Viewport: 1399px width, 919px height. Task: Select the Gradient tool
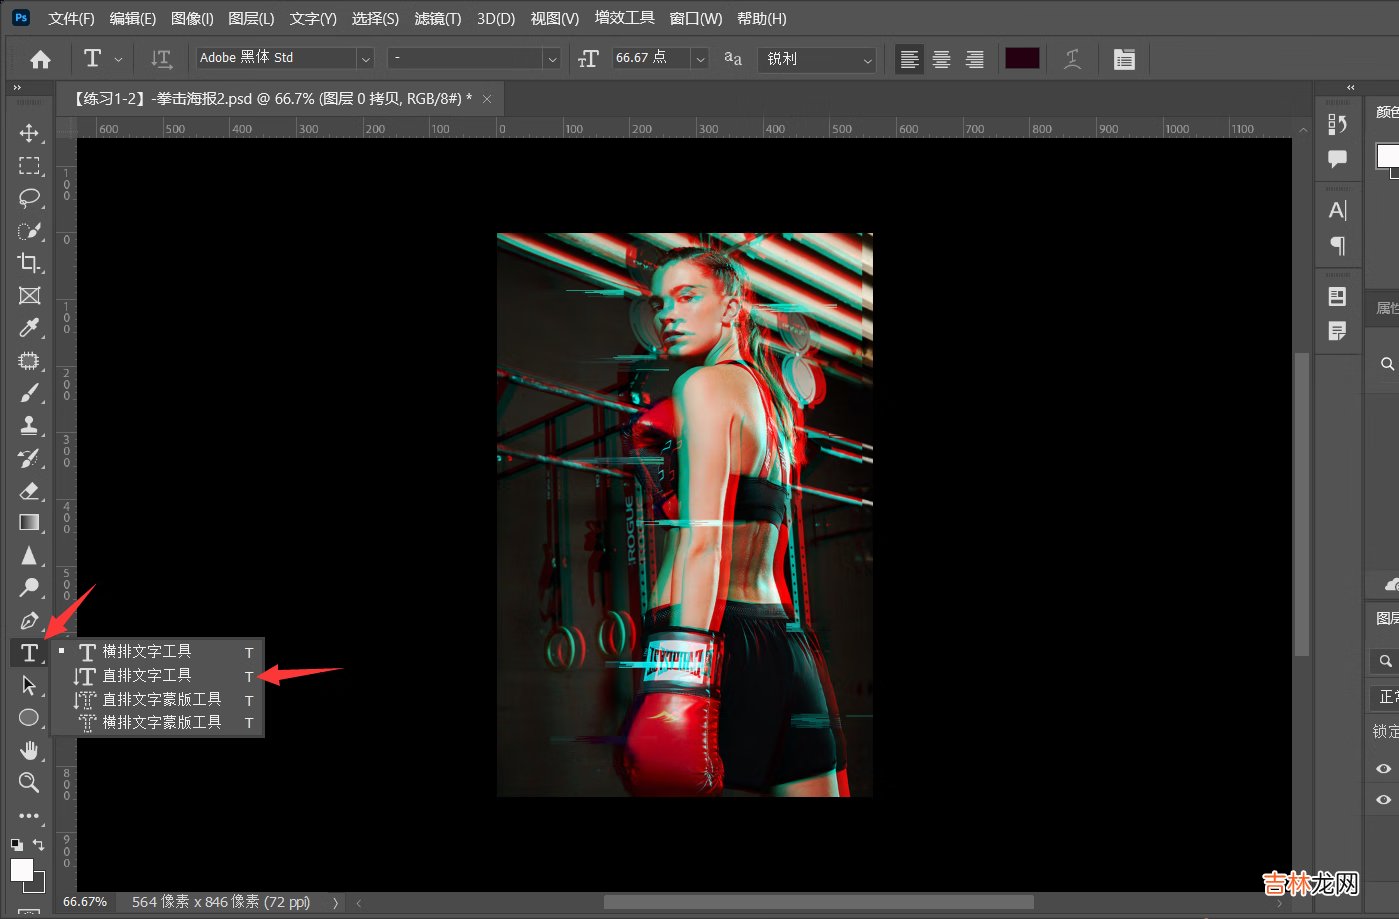pyautogui.click(x=29, y=522)
